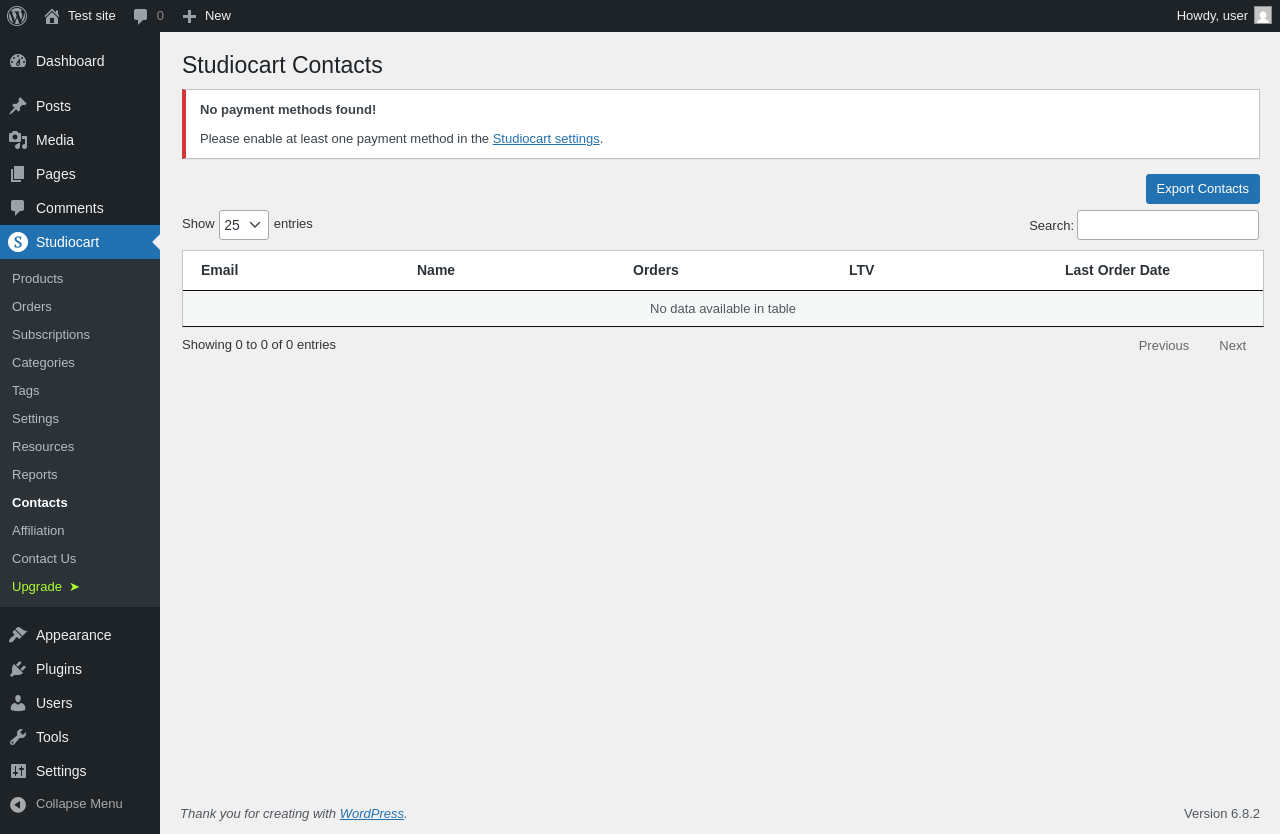Viewport: 1280px width, 834px height.
Task: Click the Studiocart S icon in sidebar
Action: [18, 242]
